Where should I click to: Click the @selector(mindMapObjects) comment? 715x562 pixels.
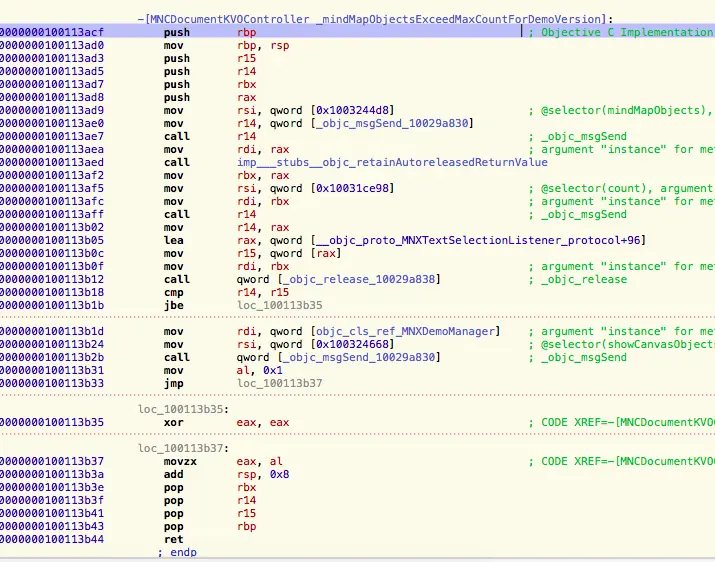[x=622, y=110]
